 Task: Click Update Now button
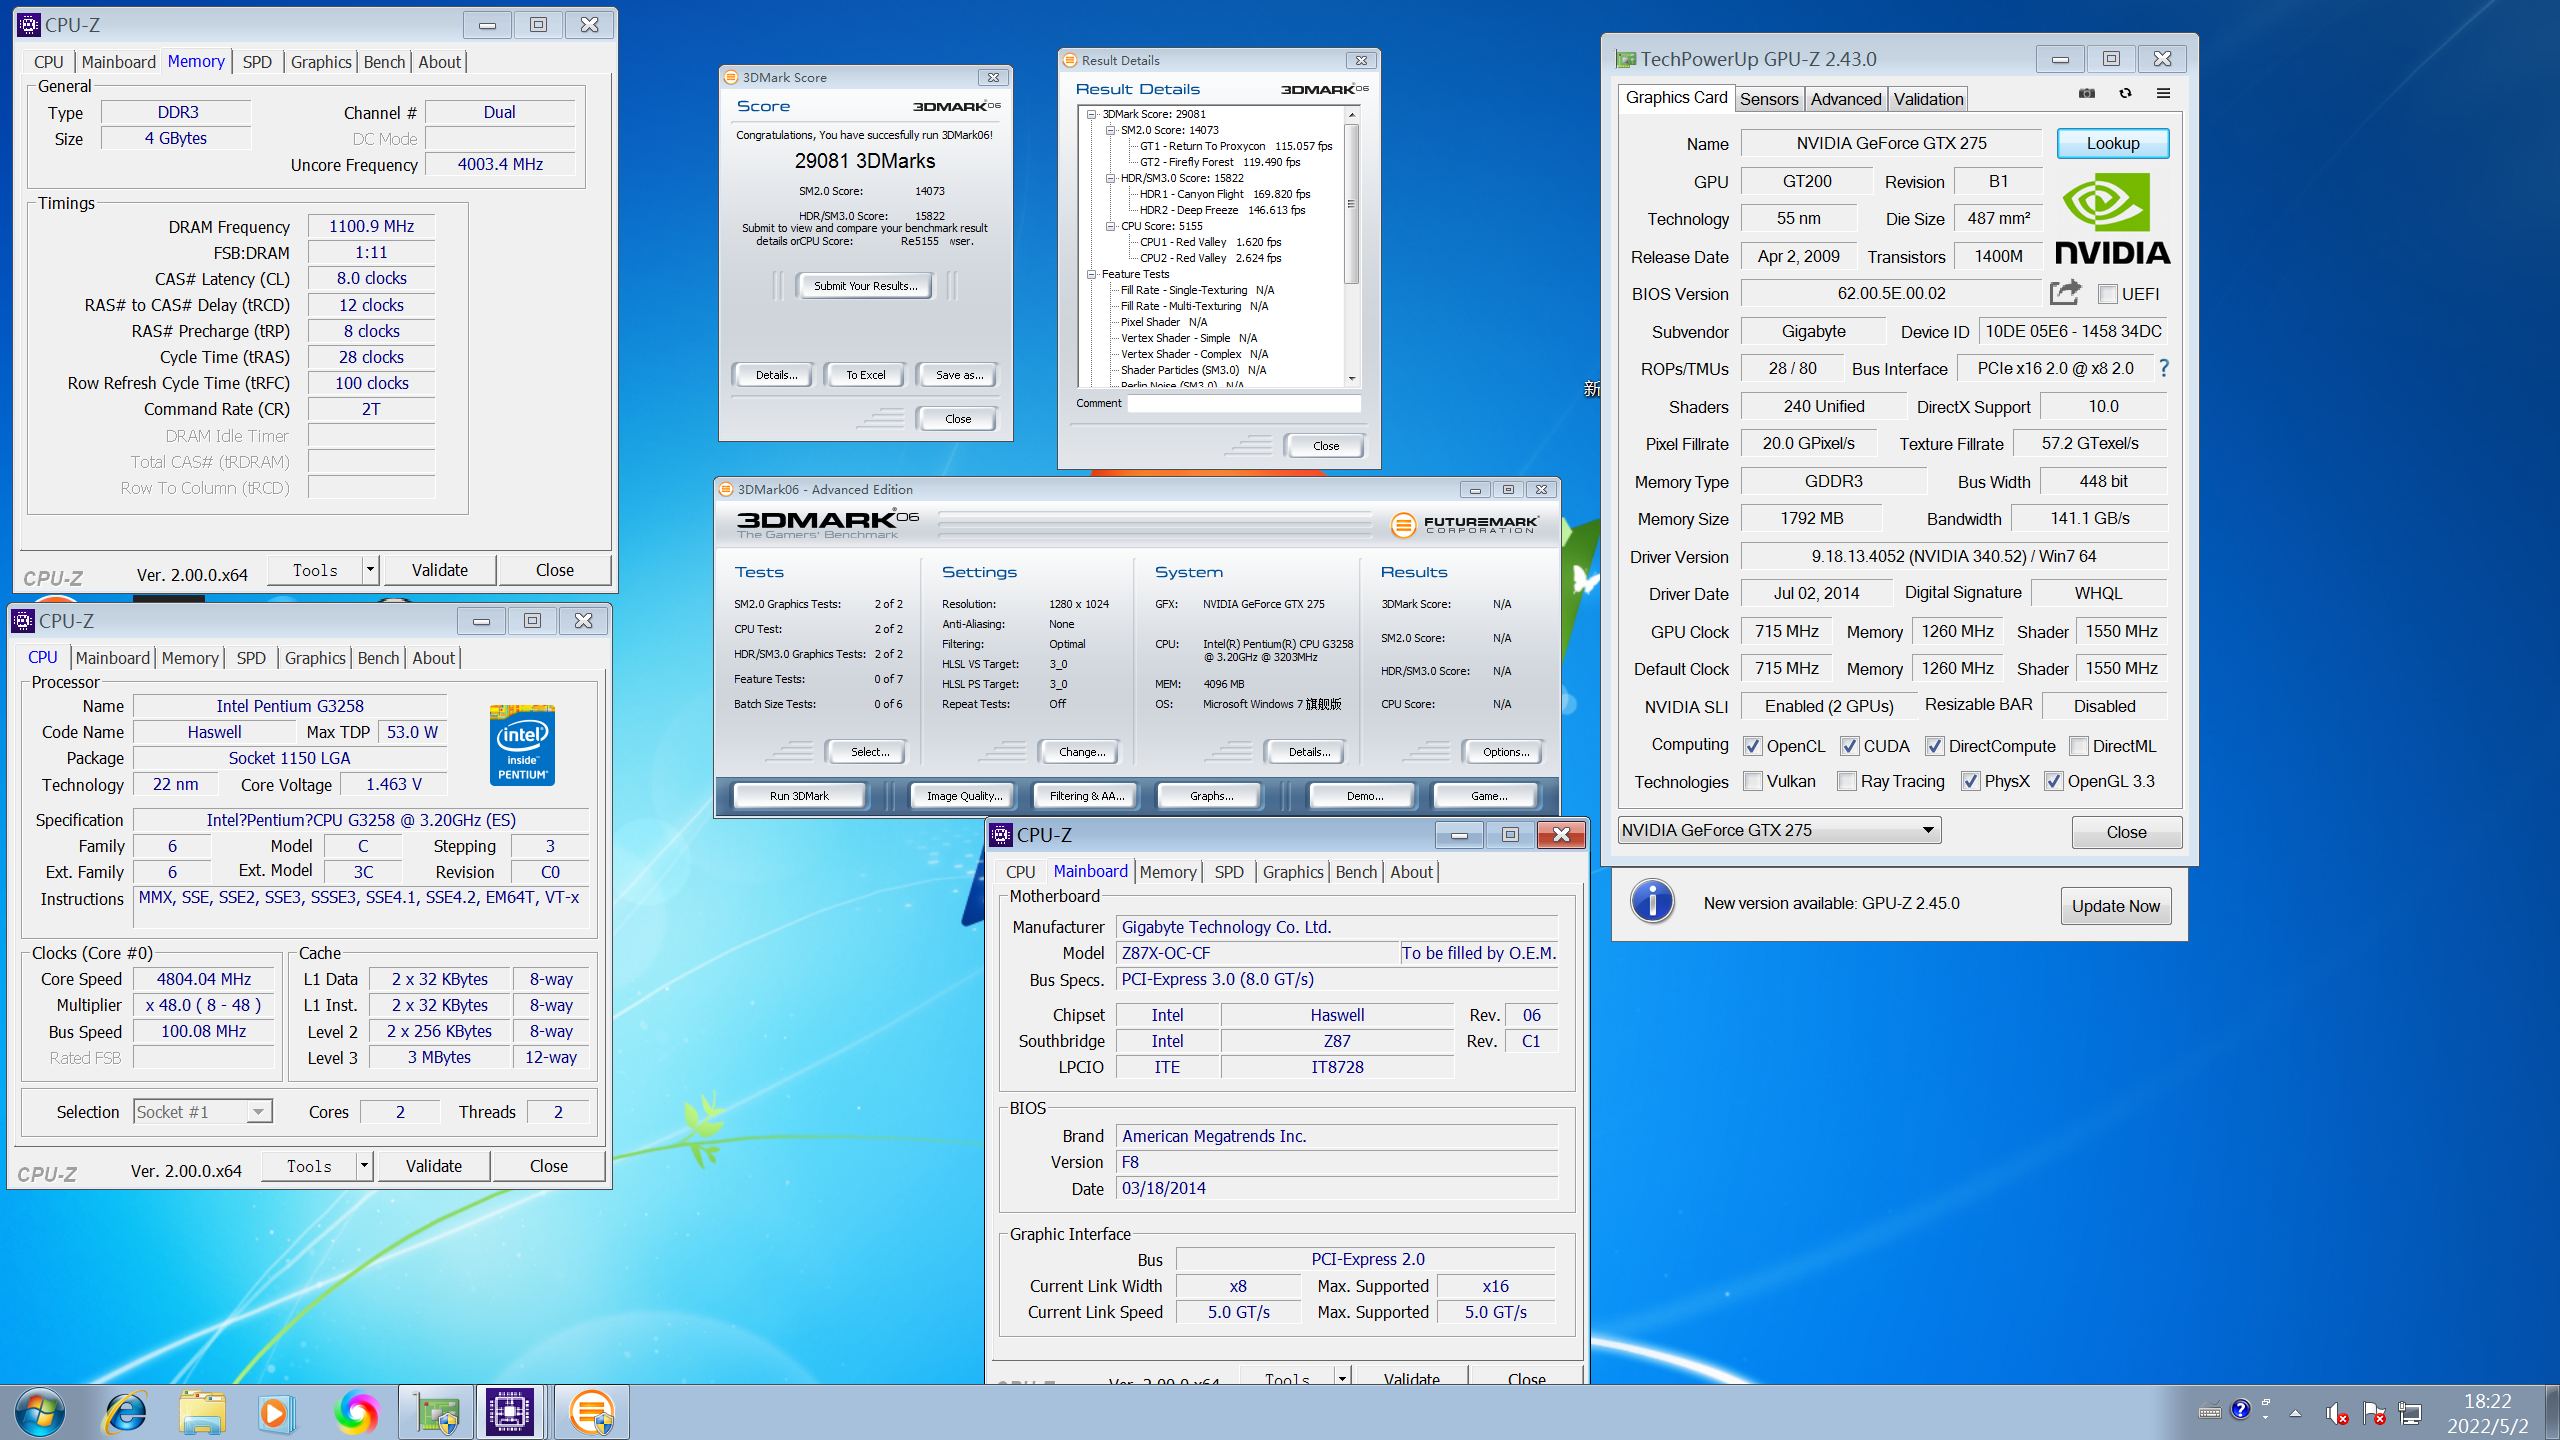tap(2115, 906)
